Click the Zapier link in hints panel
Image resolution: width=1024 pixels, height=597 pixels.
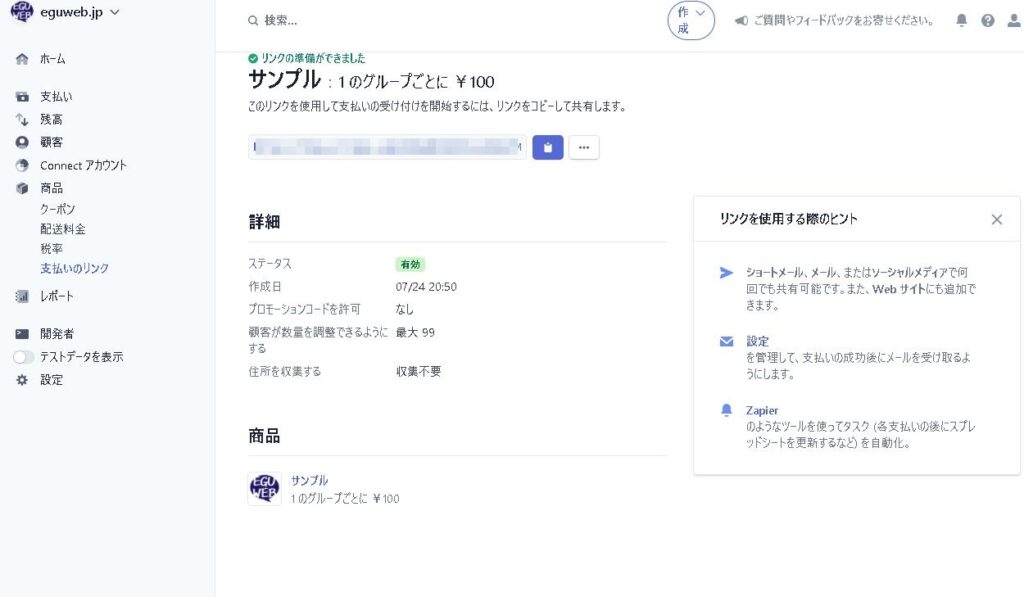(x=762, y=410)
